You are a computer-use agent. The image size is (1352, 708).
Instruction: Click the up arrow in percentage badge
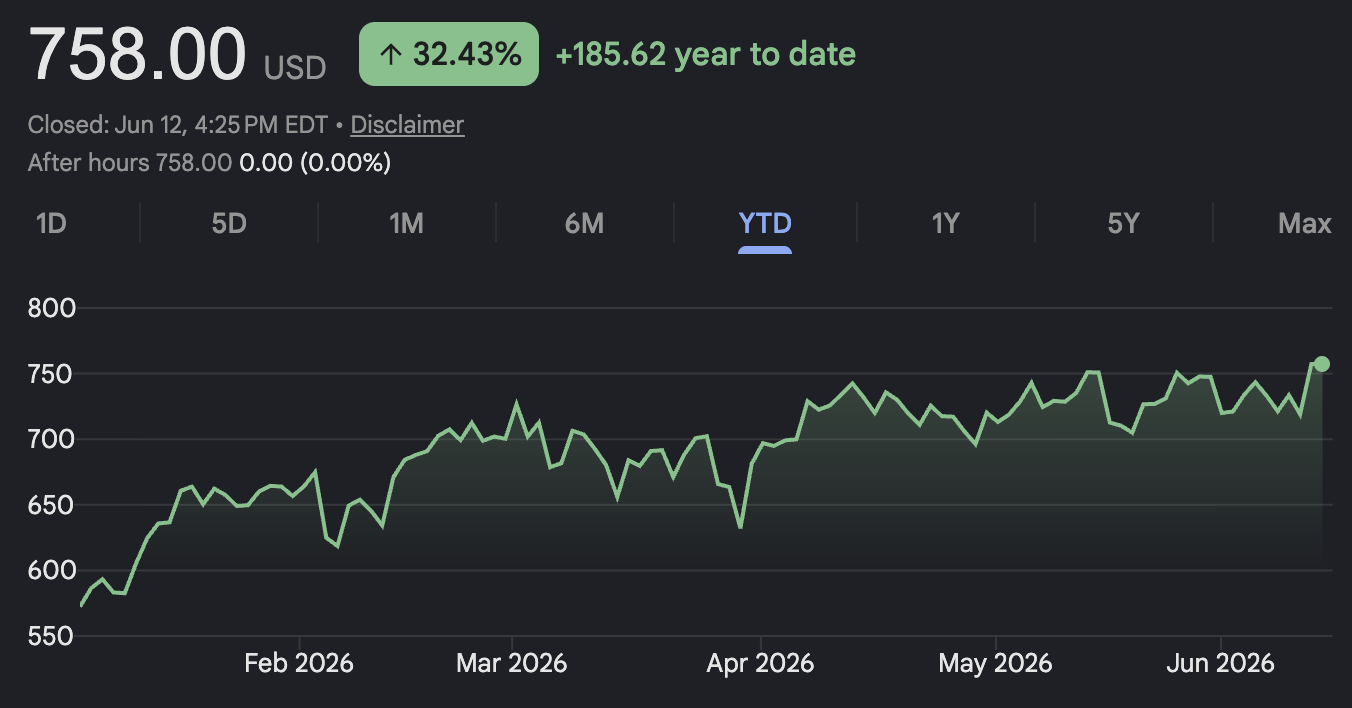[391, 54]
